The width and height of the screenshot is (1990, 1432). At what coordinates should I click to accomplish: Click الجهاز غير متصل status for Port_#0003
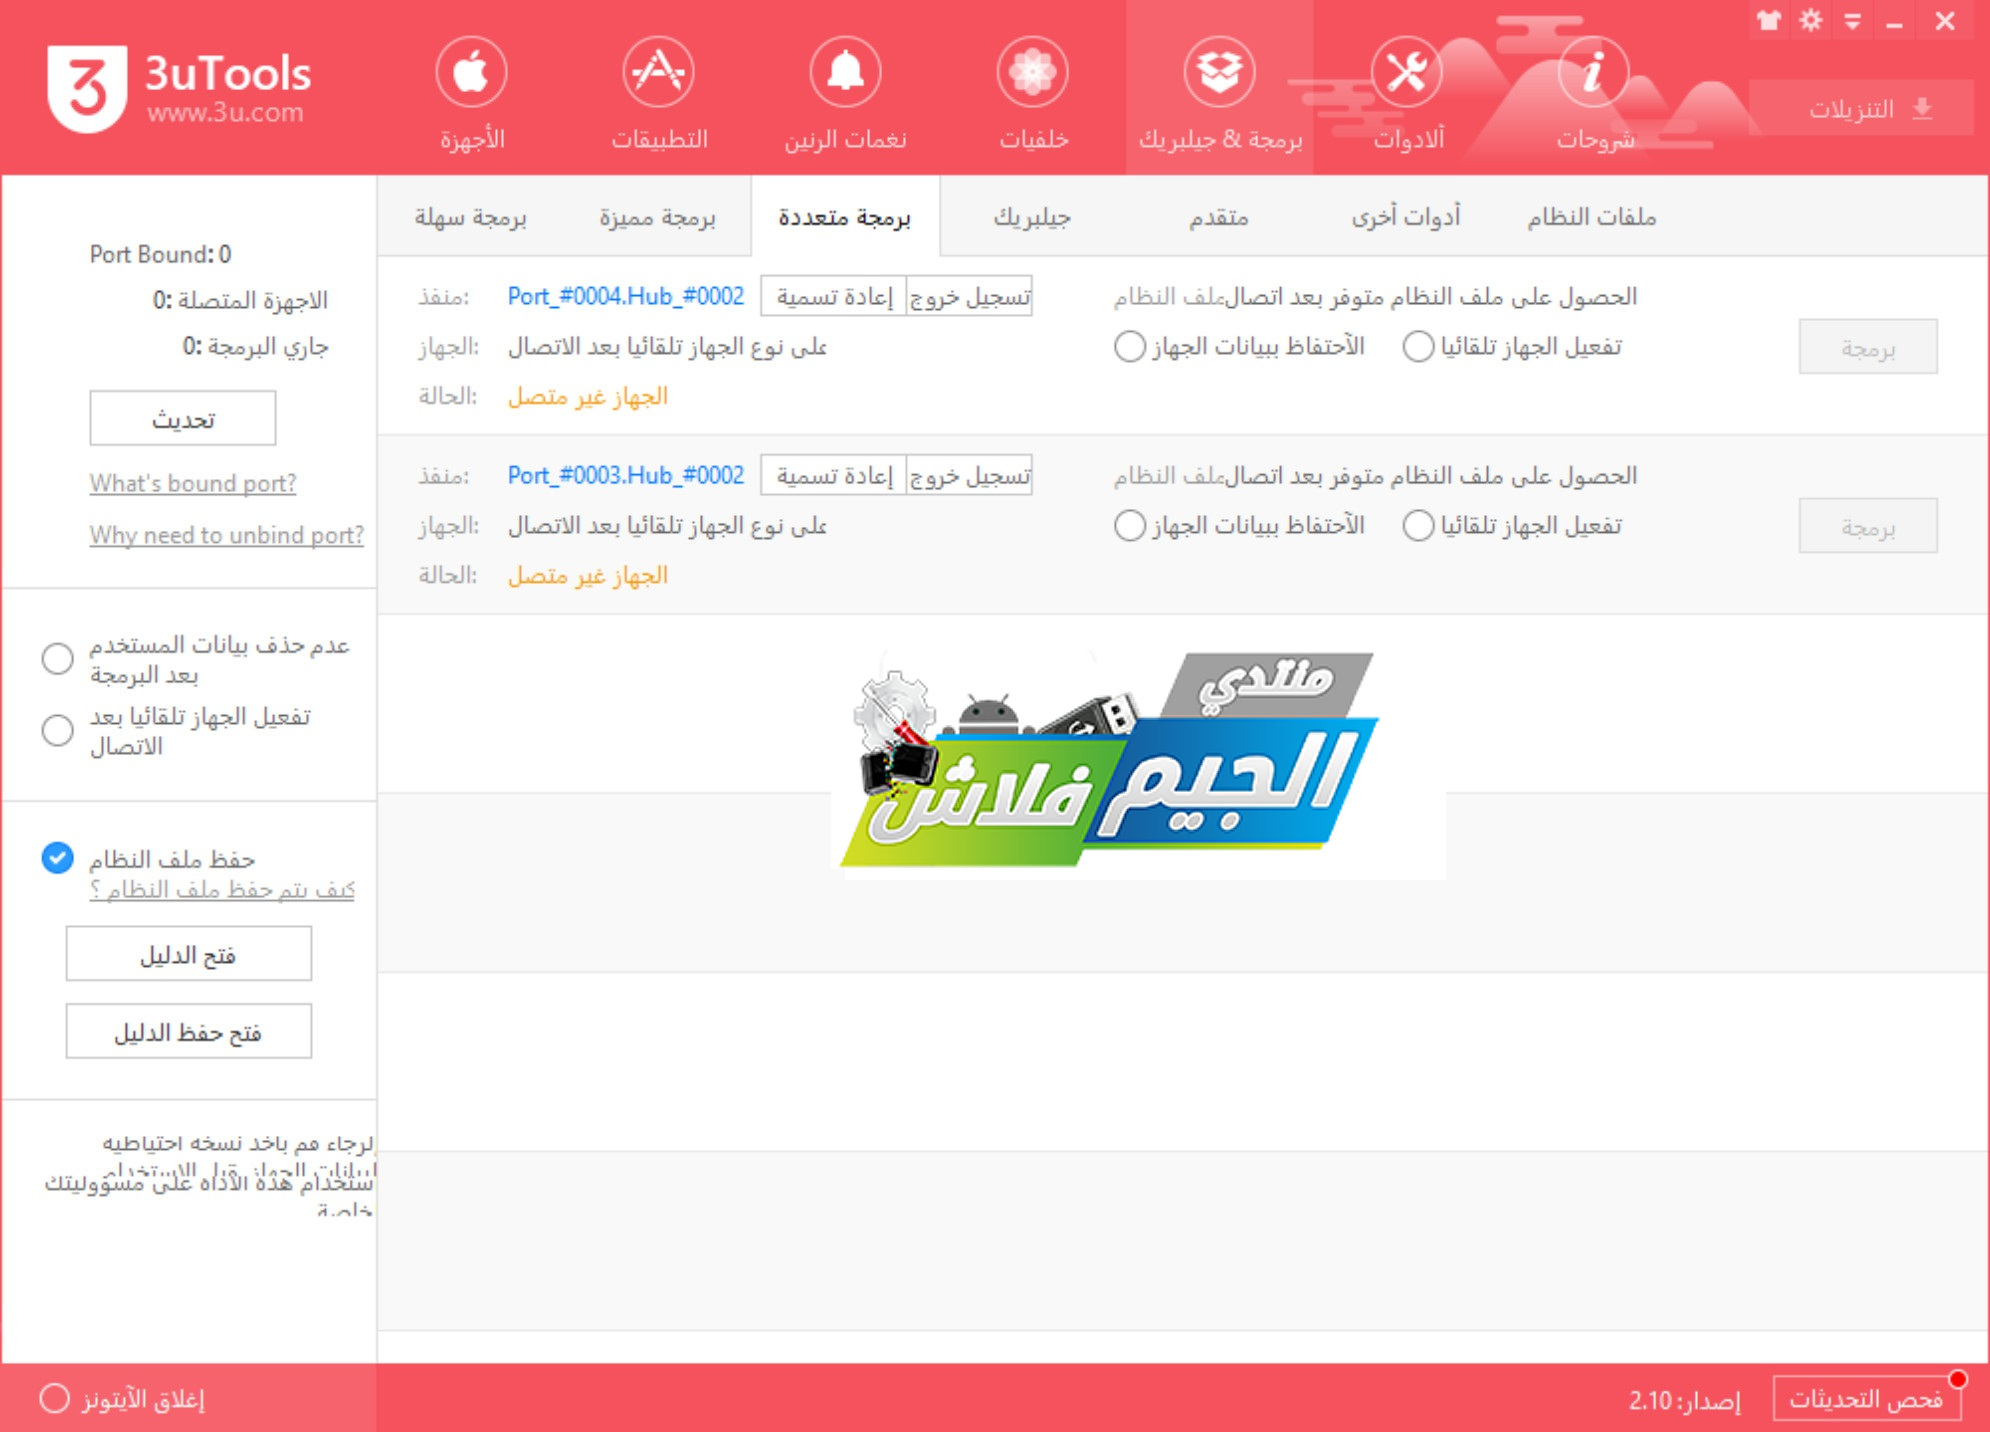pyautogui.click(x=588, y=576)
